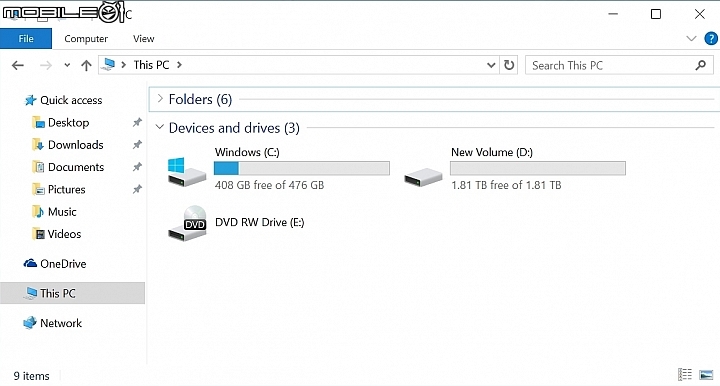Switch to large thumbnails view icon

[706, 375]
